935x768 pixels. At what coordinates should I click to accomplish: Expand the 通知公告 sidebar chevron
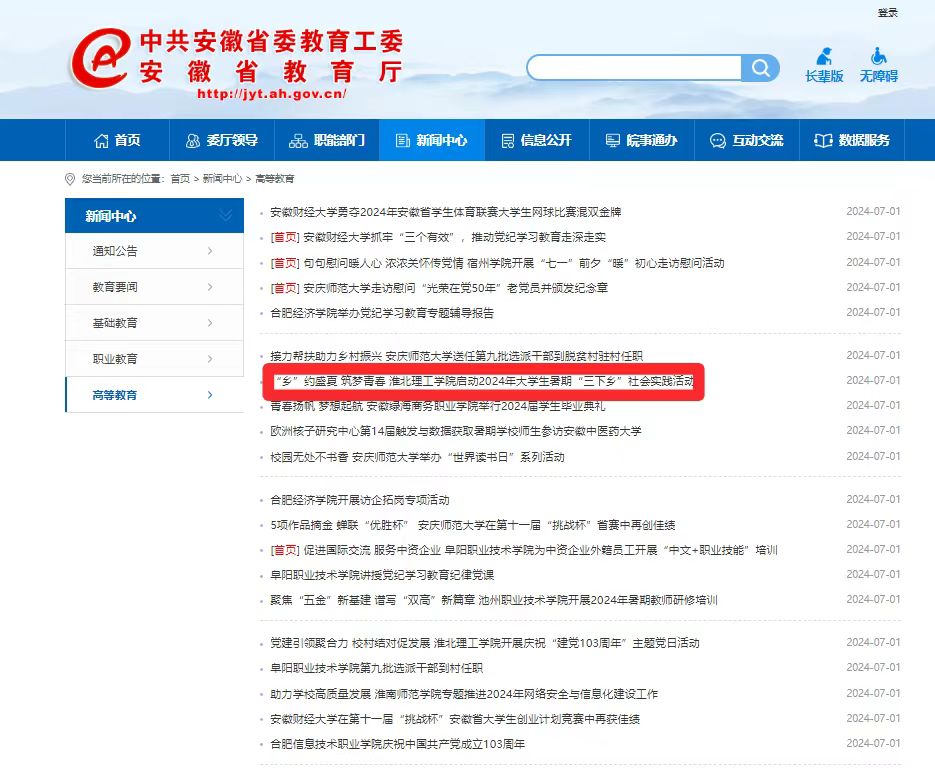pos(210,251)
